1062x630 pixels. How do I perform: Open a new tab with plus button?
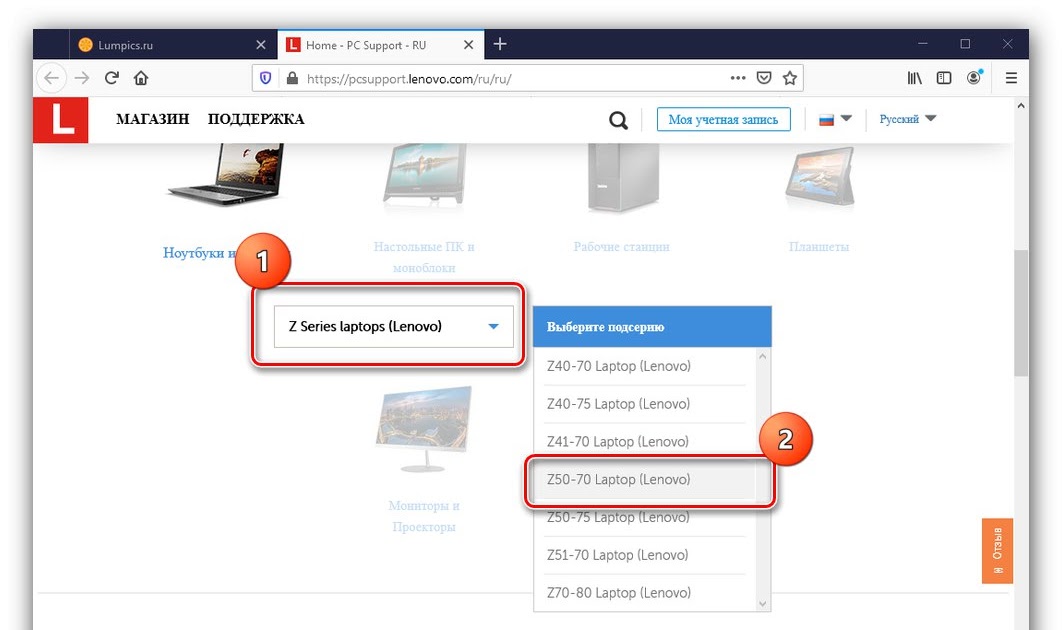[500, 44]
